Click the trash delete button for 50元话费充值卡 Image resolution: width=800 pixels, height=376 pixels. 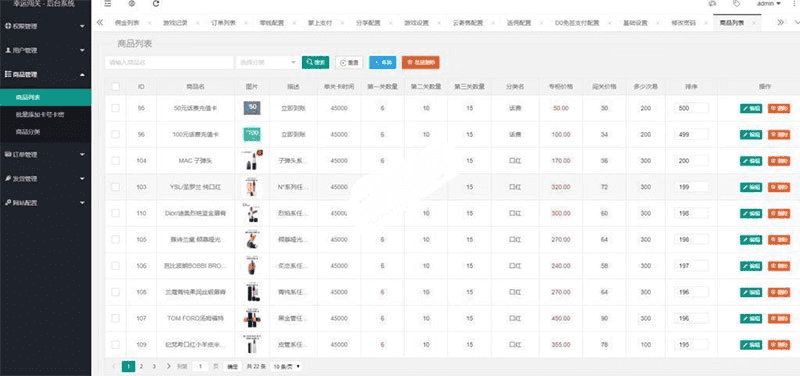tap(779, 108)
